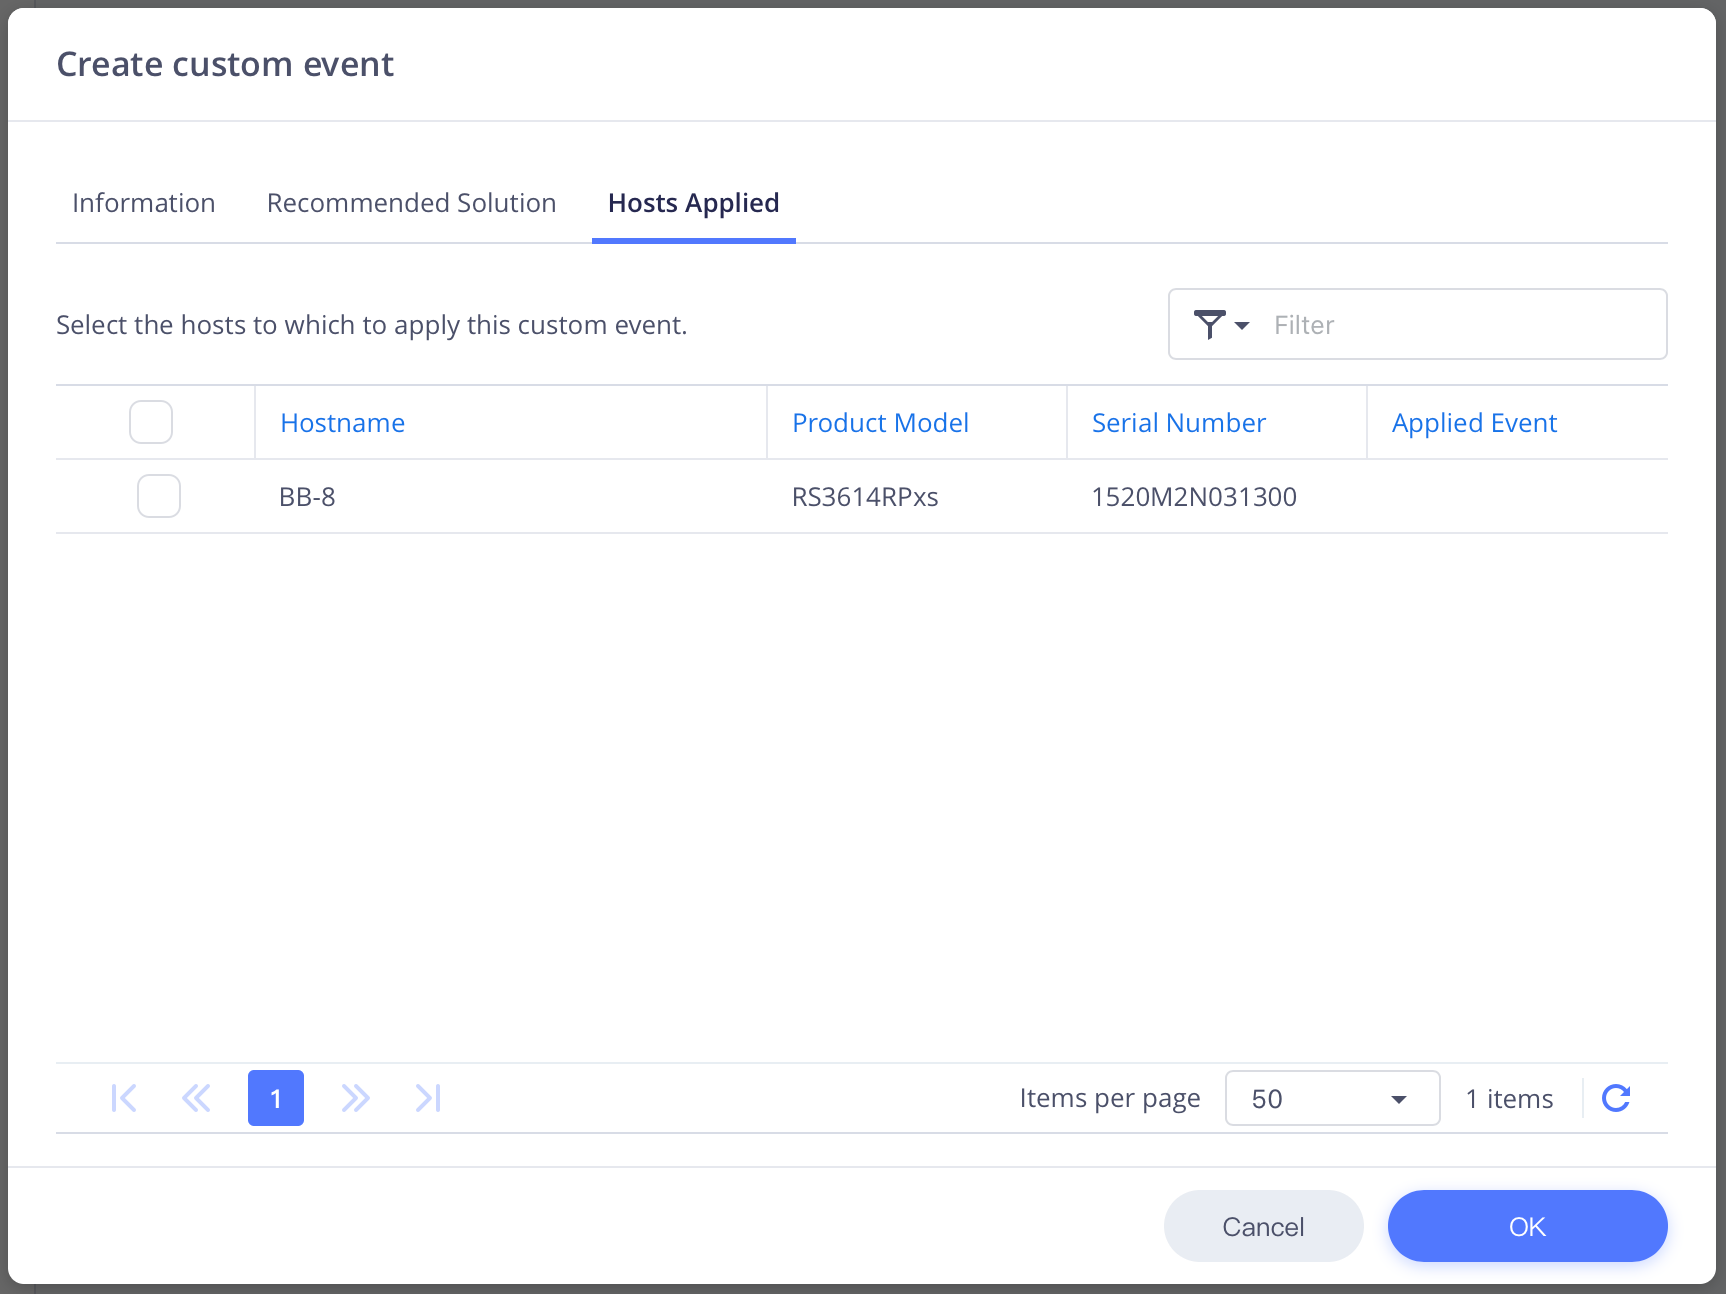Cancel the custom event dialog
Screen dimensions: 1726x1294
(x=1263, y=1226)
